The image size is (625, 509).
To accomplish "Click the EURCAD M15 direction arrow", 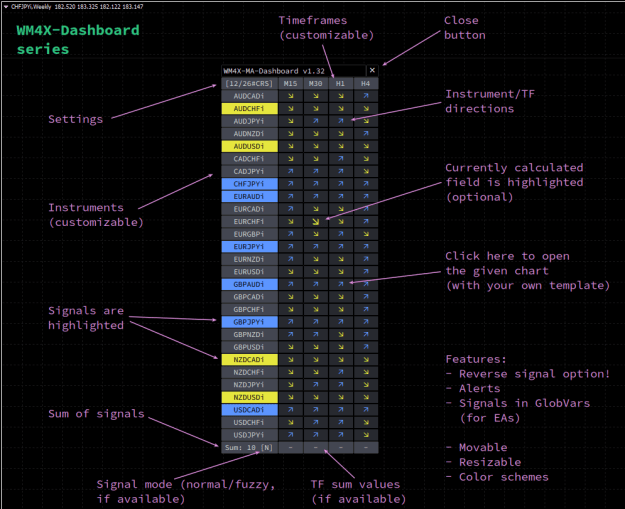I will tap(291, 209).
